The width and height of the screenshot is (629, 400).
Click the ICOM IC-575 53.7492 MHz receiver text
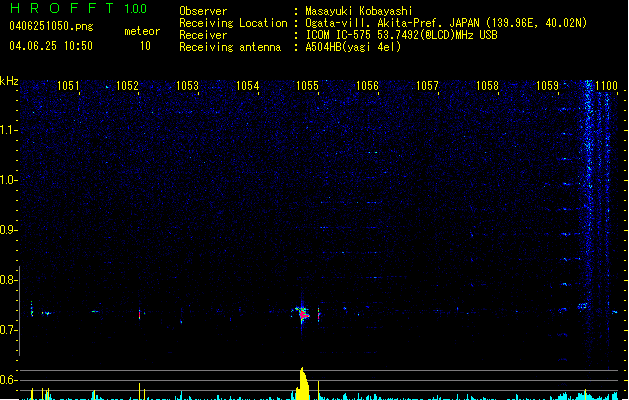tap(401, 35)
